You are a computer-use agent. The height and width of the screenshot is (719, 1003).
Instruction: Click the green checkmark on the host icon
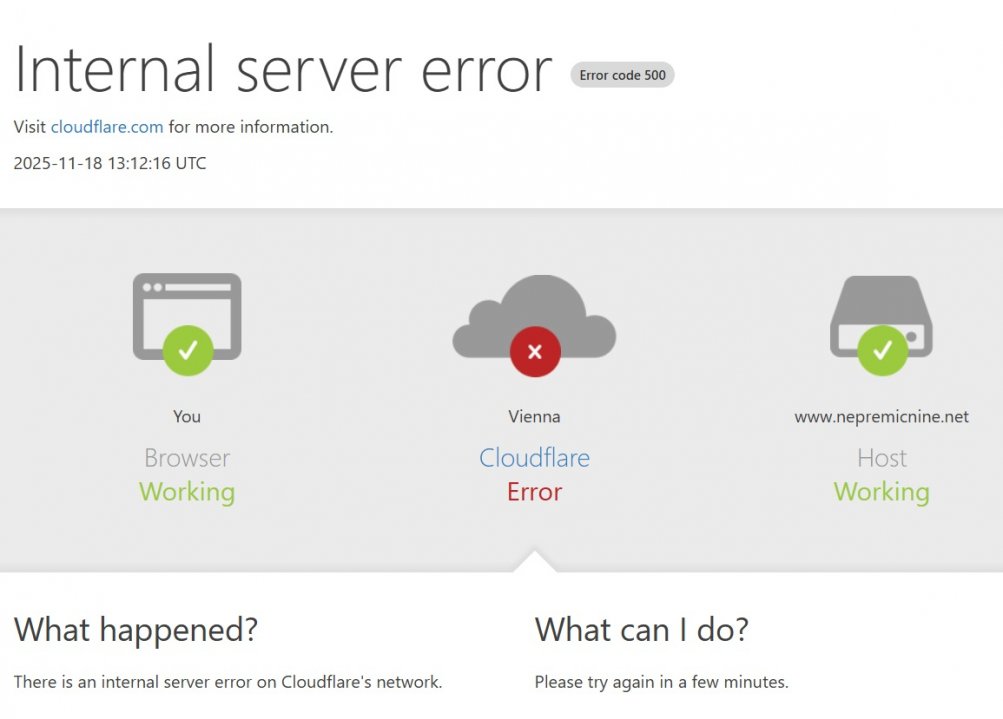click(x=882, y=350)
